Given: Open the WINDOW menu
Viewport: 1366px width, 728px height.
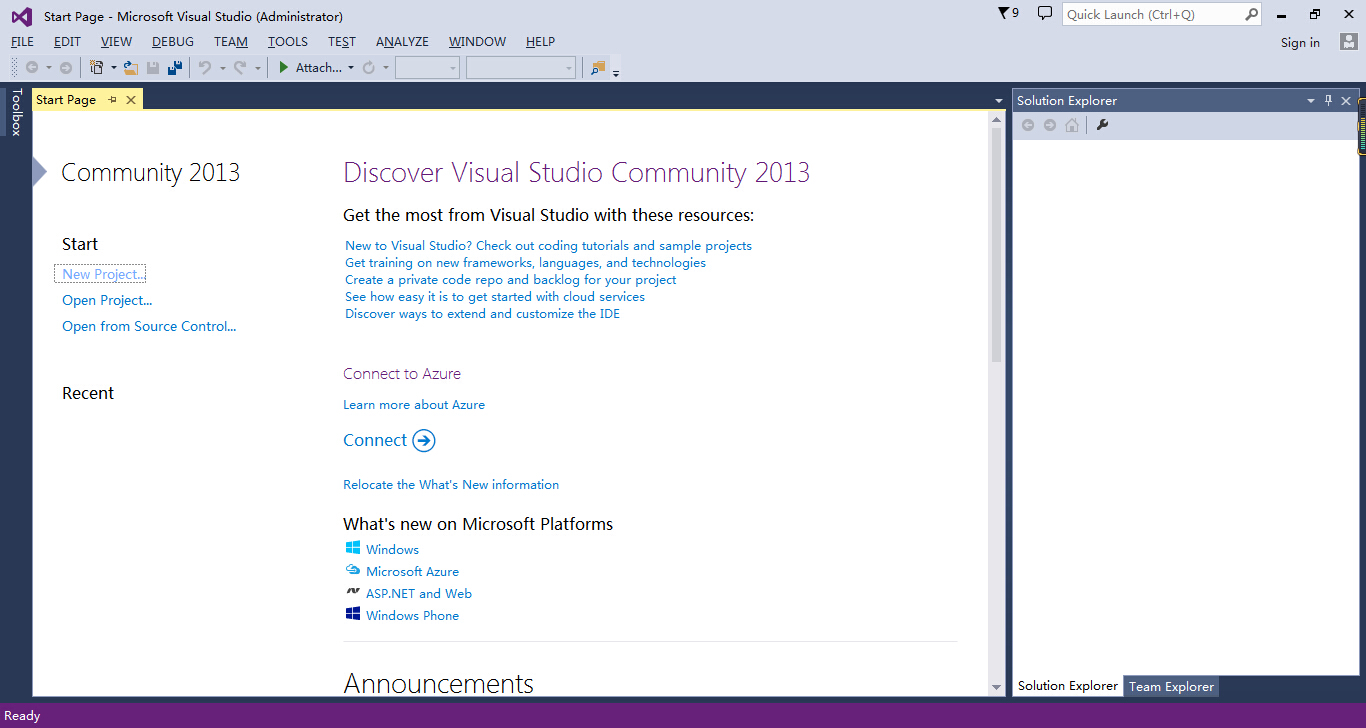Looking at the screenshot, I should (x=477, y=42).
